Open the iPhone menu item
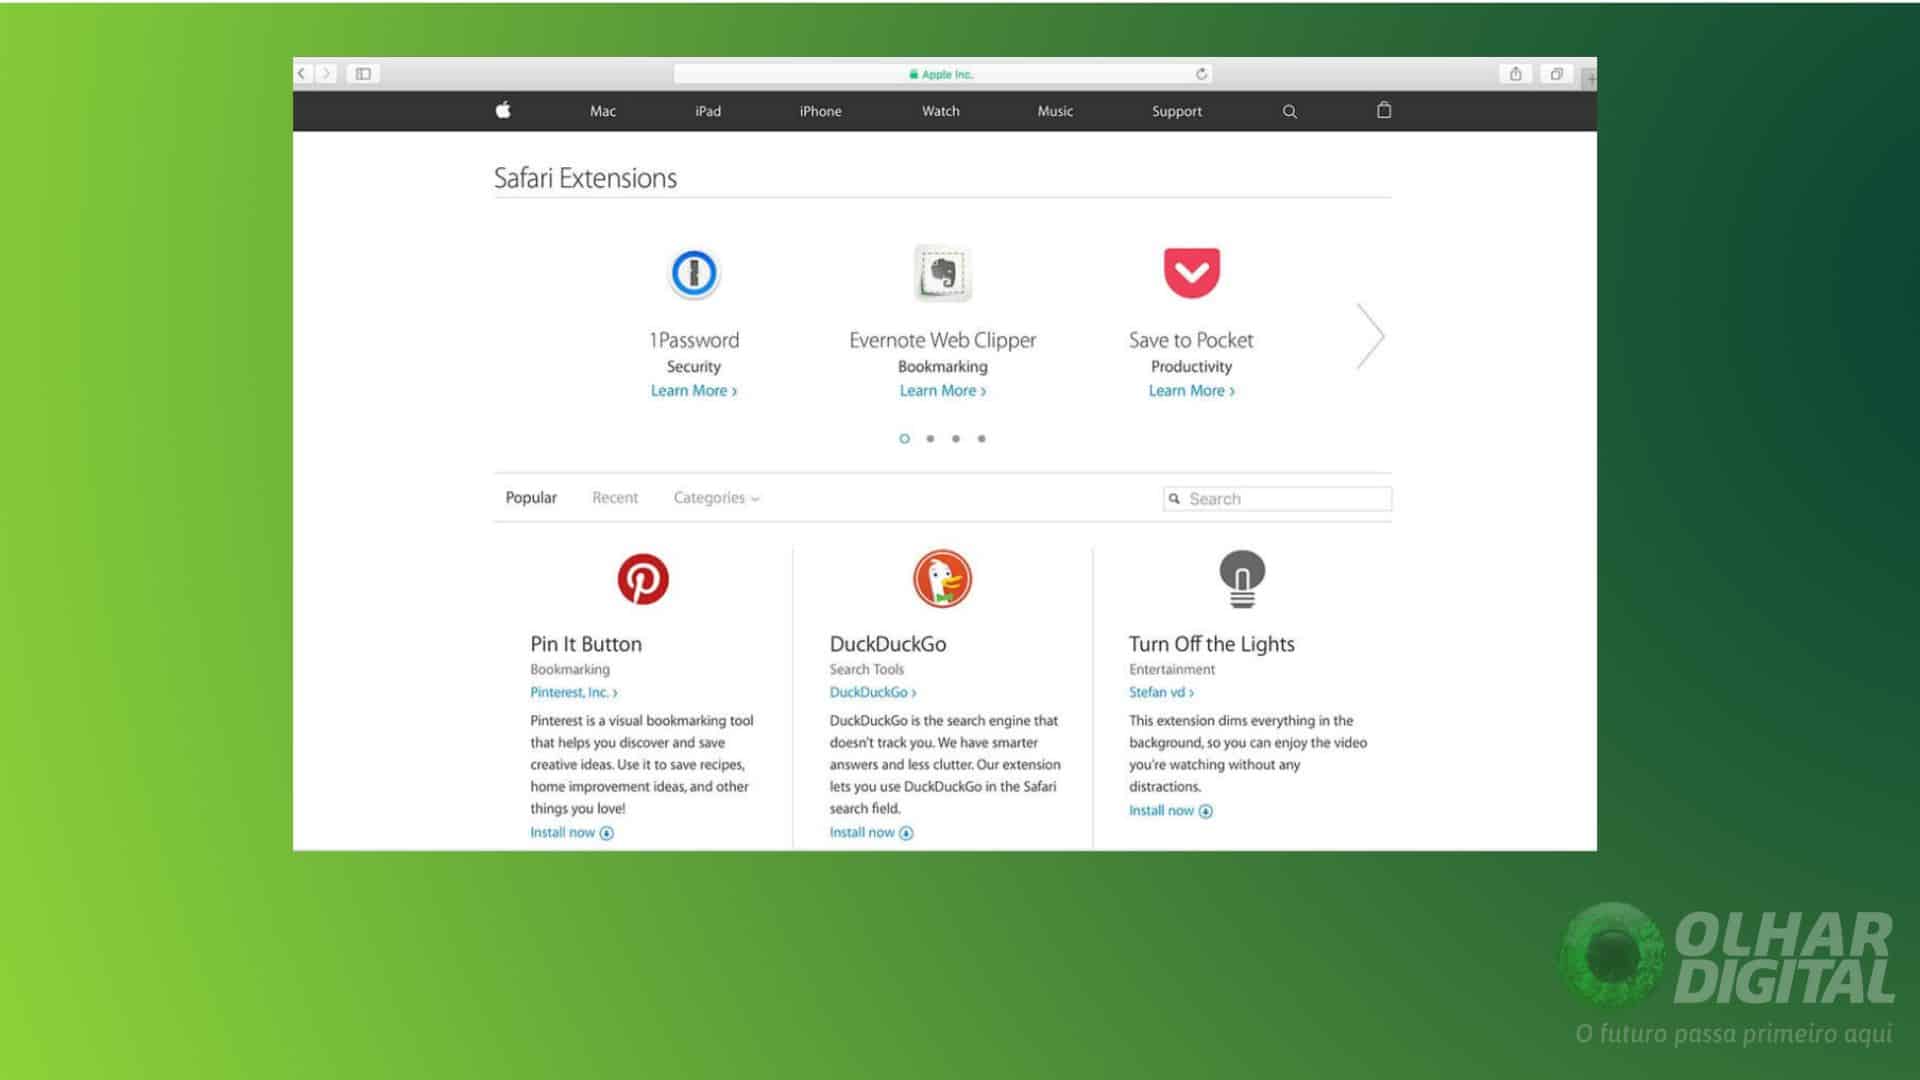 coord(820,111)
